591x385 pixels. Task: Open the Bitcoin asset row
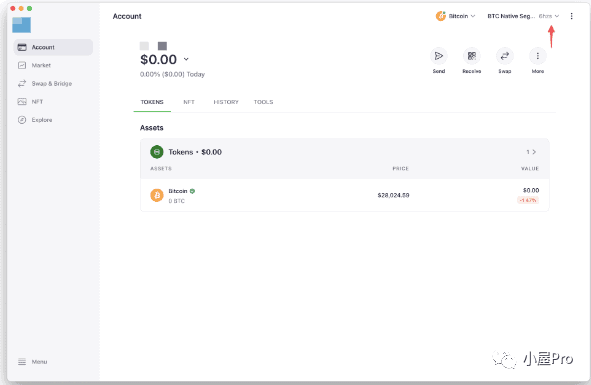tap(344, 195)
